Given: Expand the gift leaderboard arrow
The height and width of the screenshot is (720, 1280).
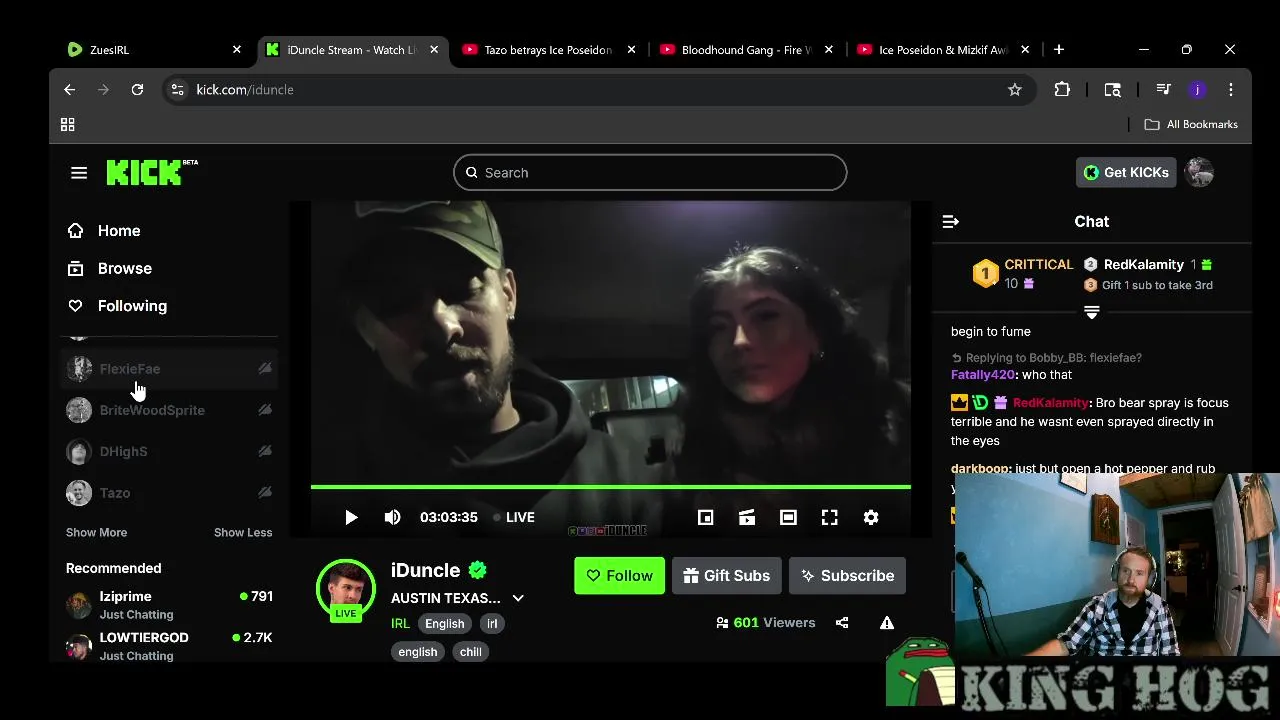Looking at the screenshot, I should point(1092,313).
